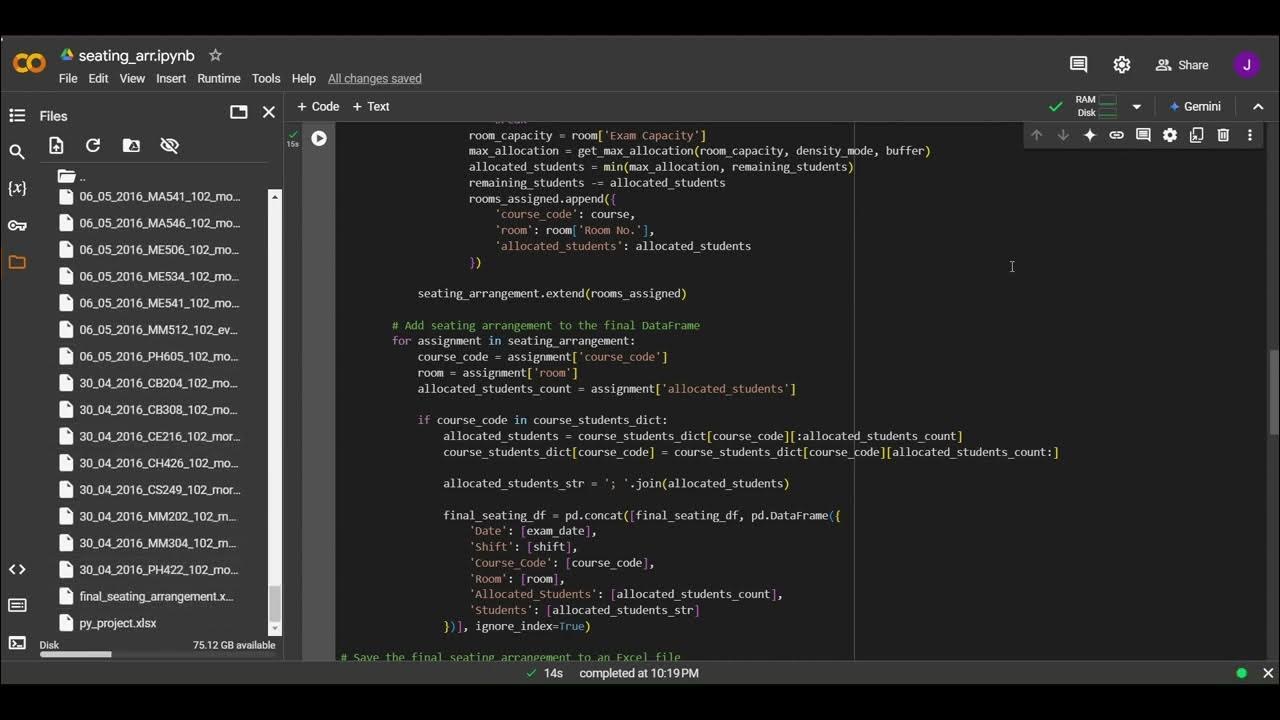
Task: Click the notebook vertical scrollbar
Action: [1273, 392]
